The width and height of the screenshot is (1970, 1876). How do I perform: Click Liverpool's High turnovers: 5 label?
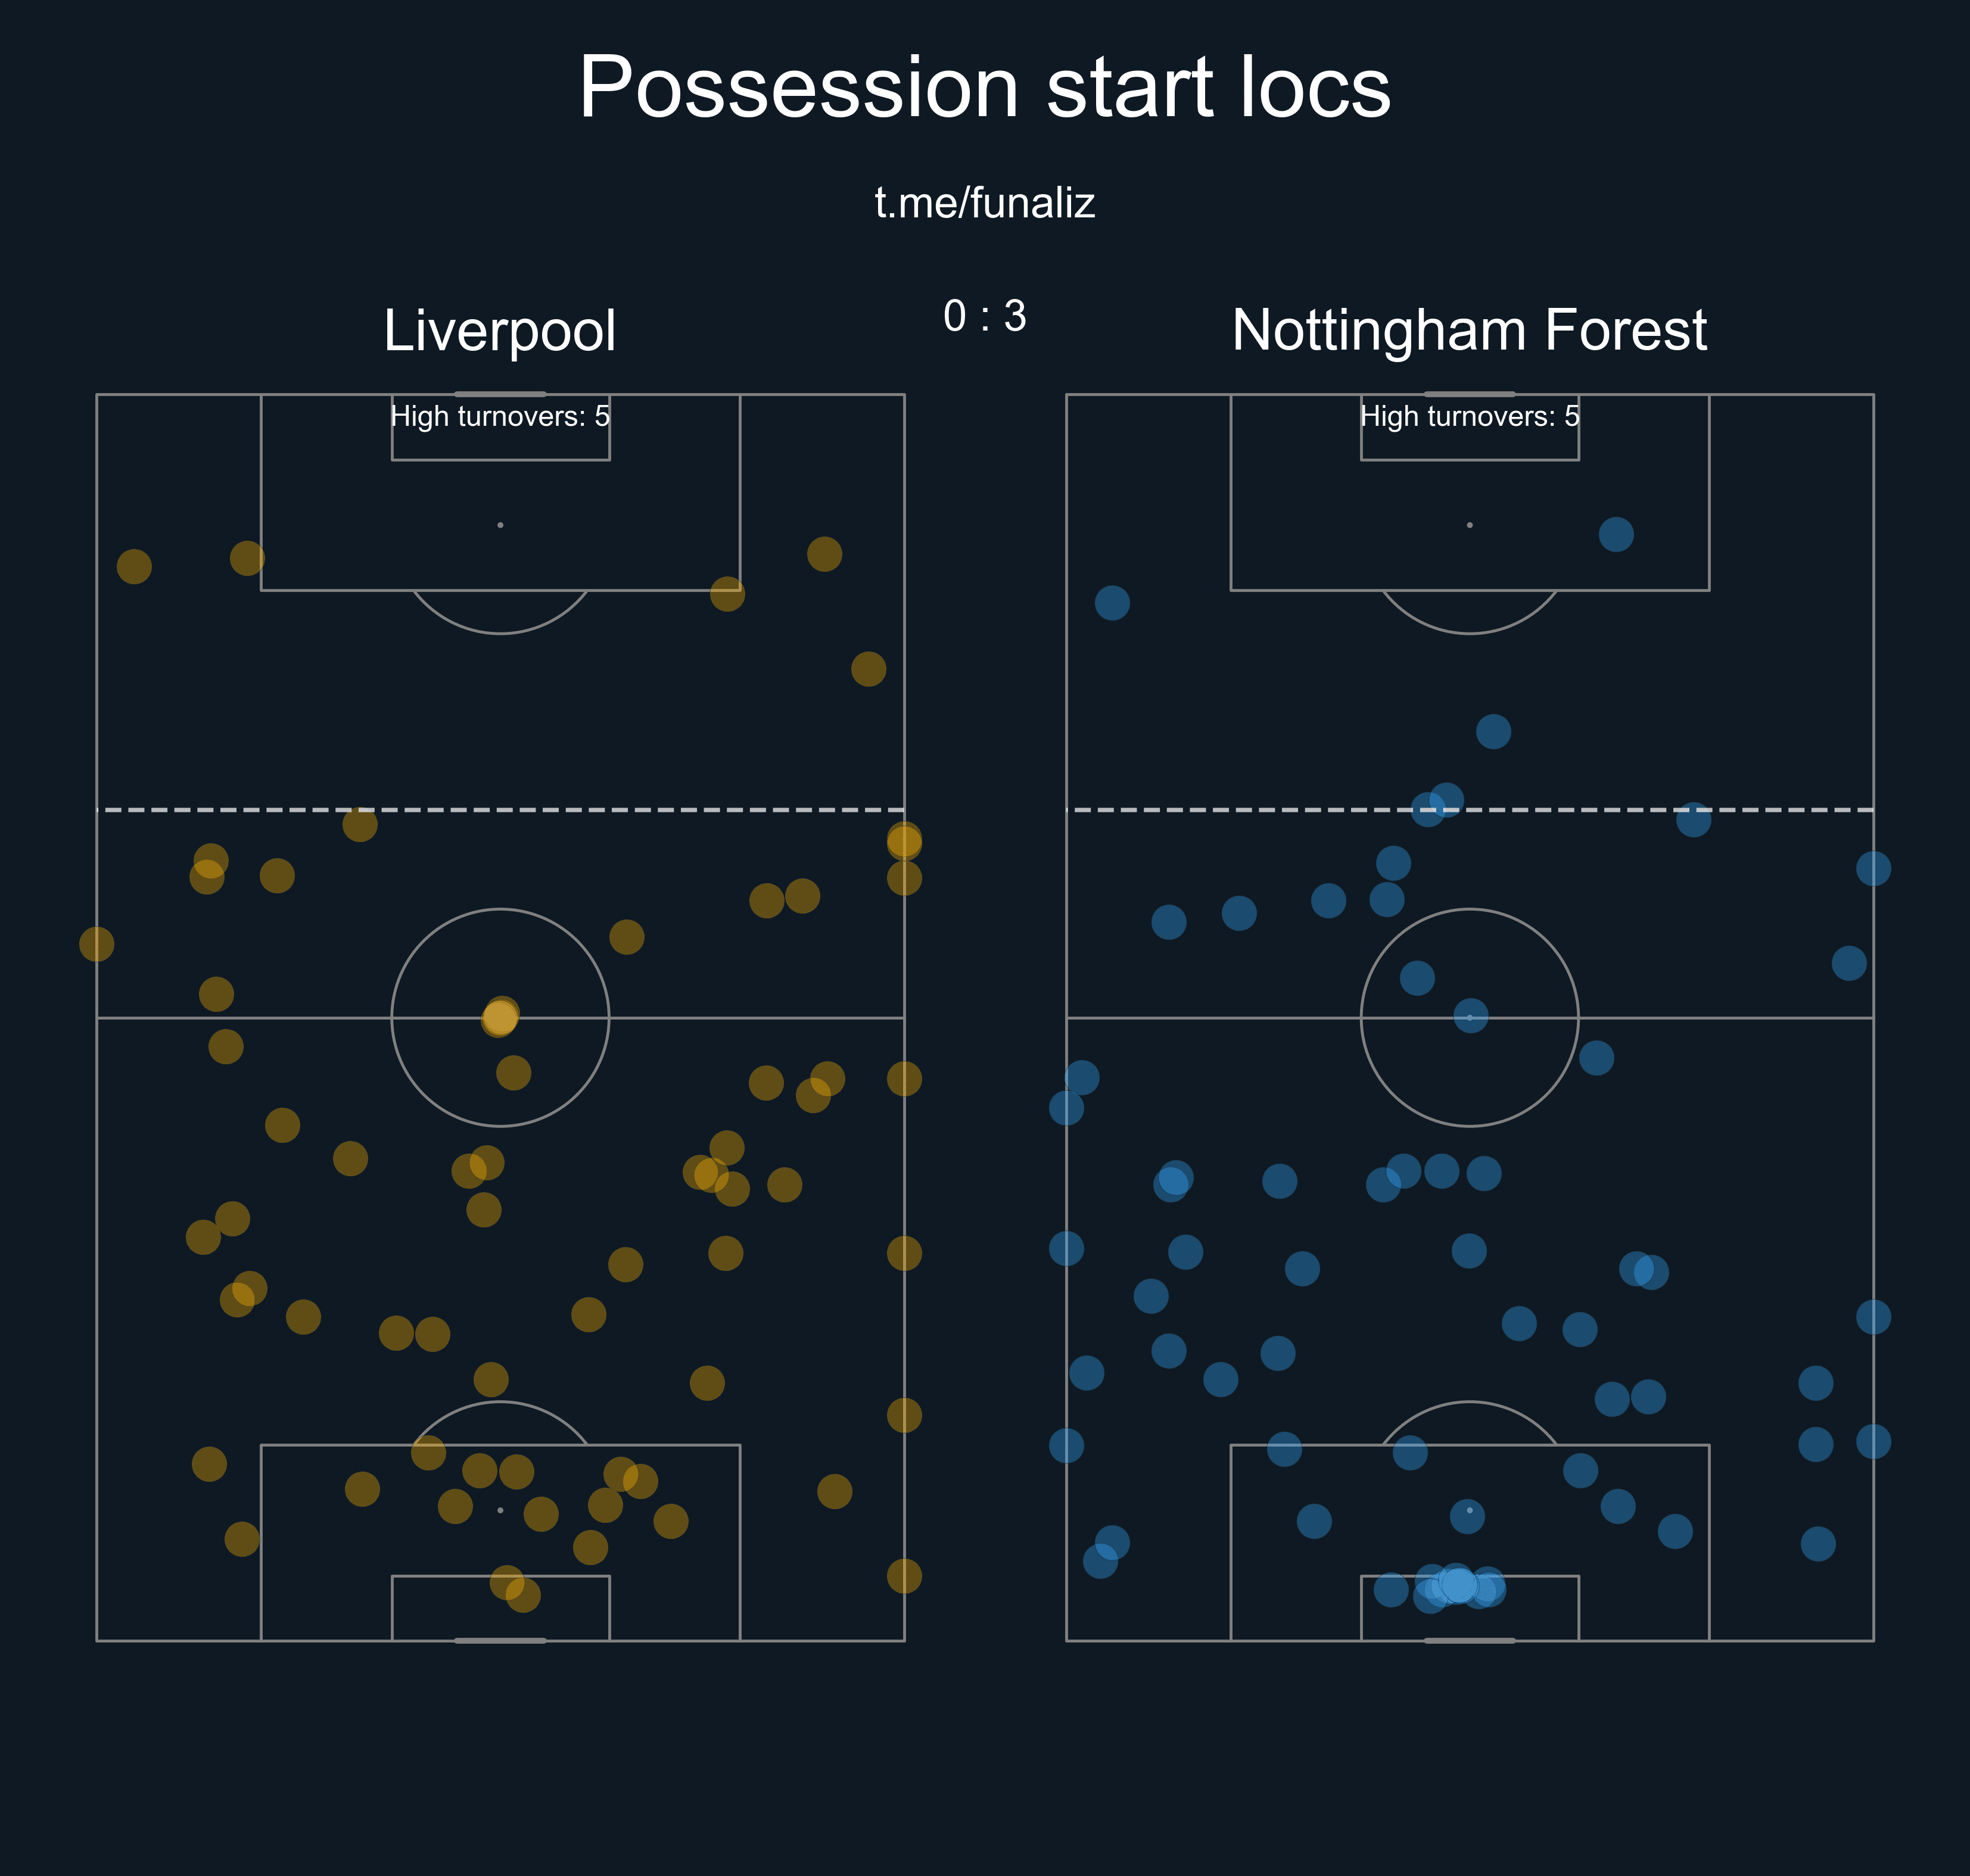click(x=500, y=416)
